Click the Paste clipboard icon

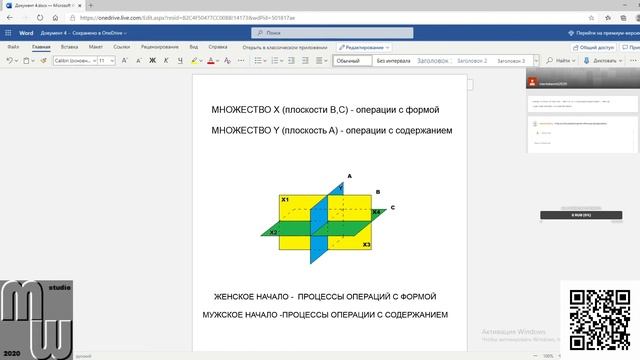26,60
